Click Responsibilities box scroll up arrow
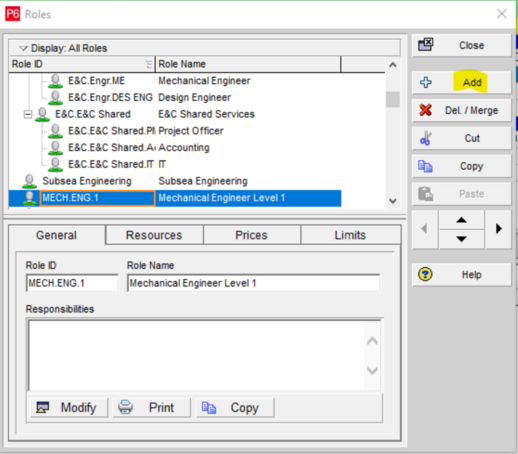The height and width of the screenshot is (454, 518). 372,341
